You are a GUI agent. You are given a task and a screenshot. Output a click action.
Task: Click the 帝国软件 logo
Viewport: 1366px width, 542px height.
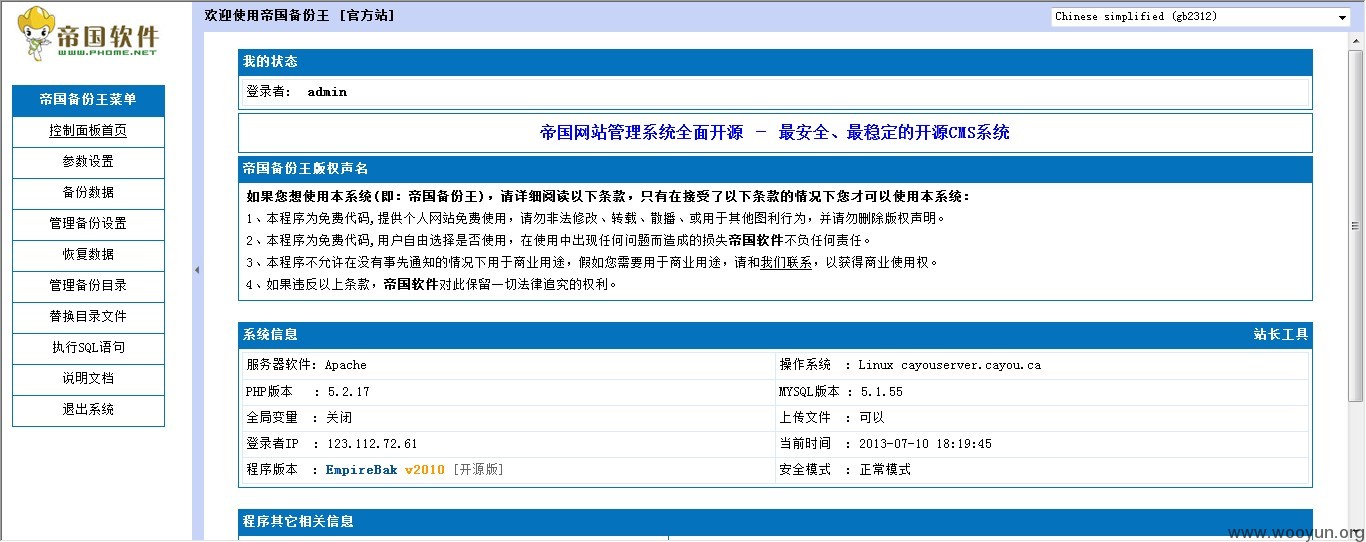[88, 35]
